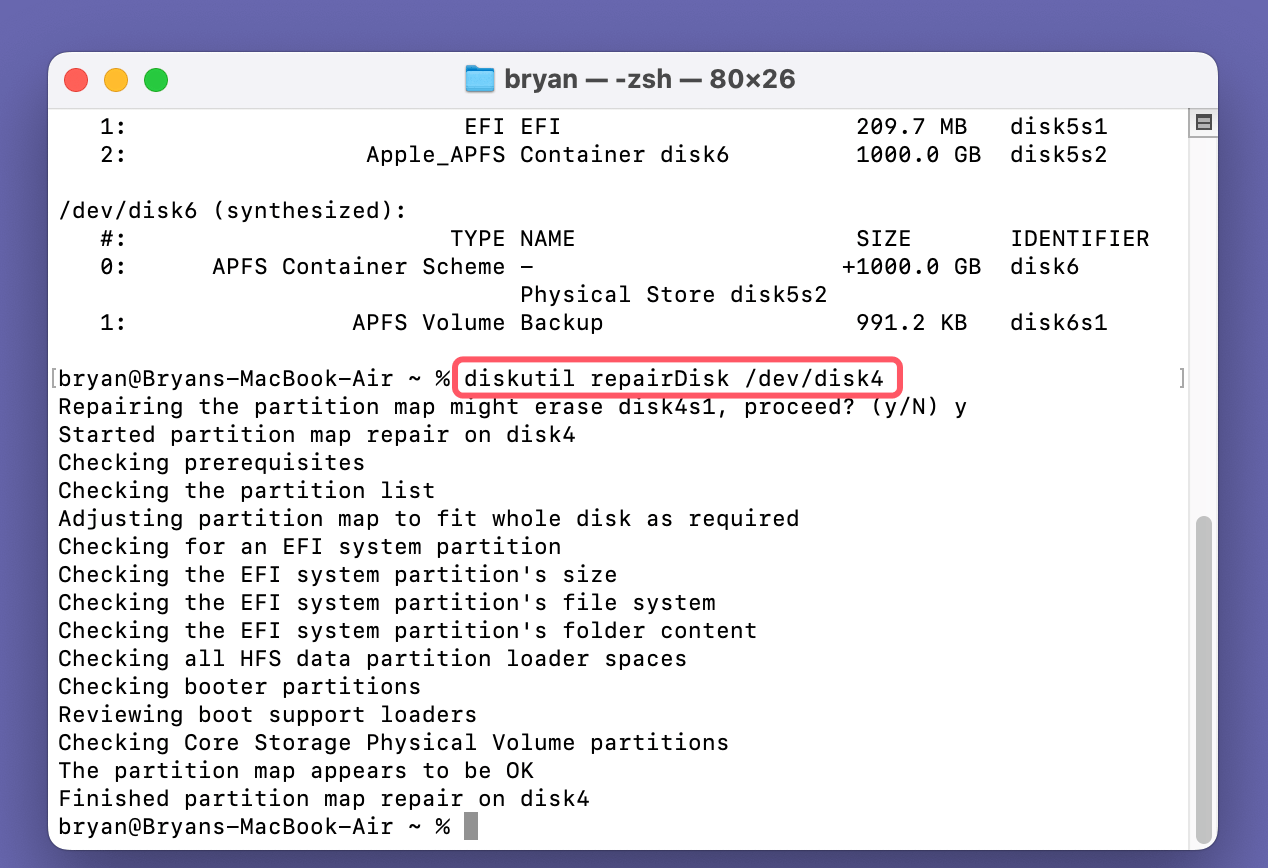The height and width of the screenshot is (868, 1268).
Task: Click the line The partition map appears to be OK
Action: click(296, 770)
